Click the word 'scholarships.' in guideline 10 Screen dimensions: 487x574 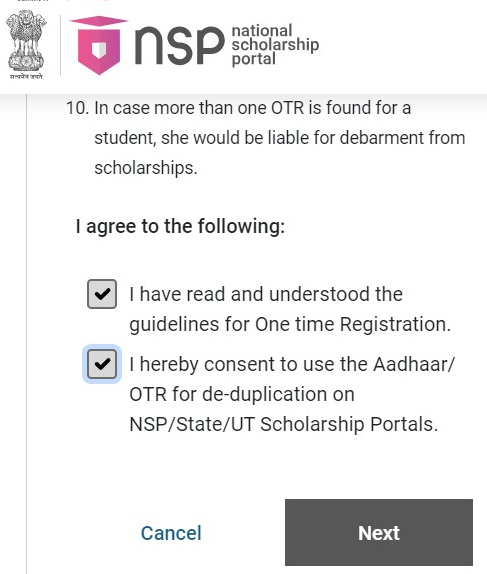point(146,168)
